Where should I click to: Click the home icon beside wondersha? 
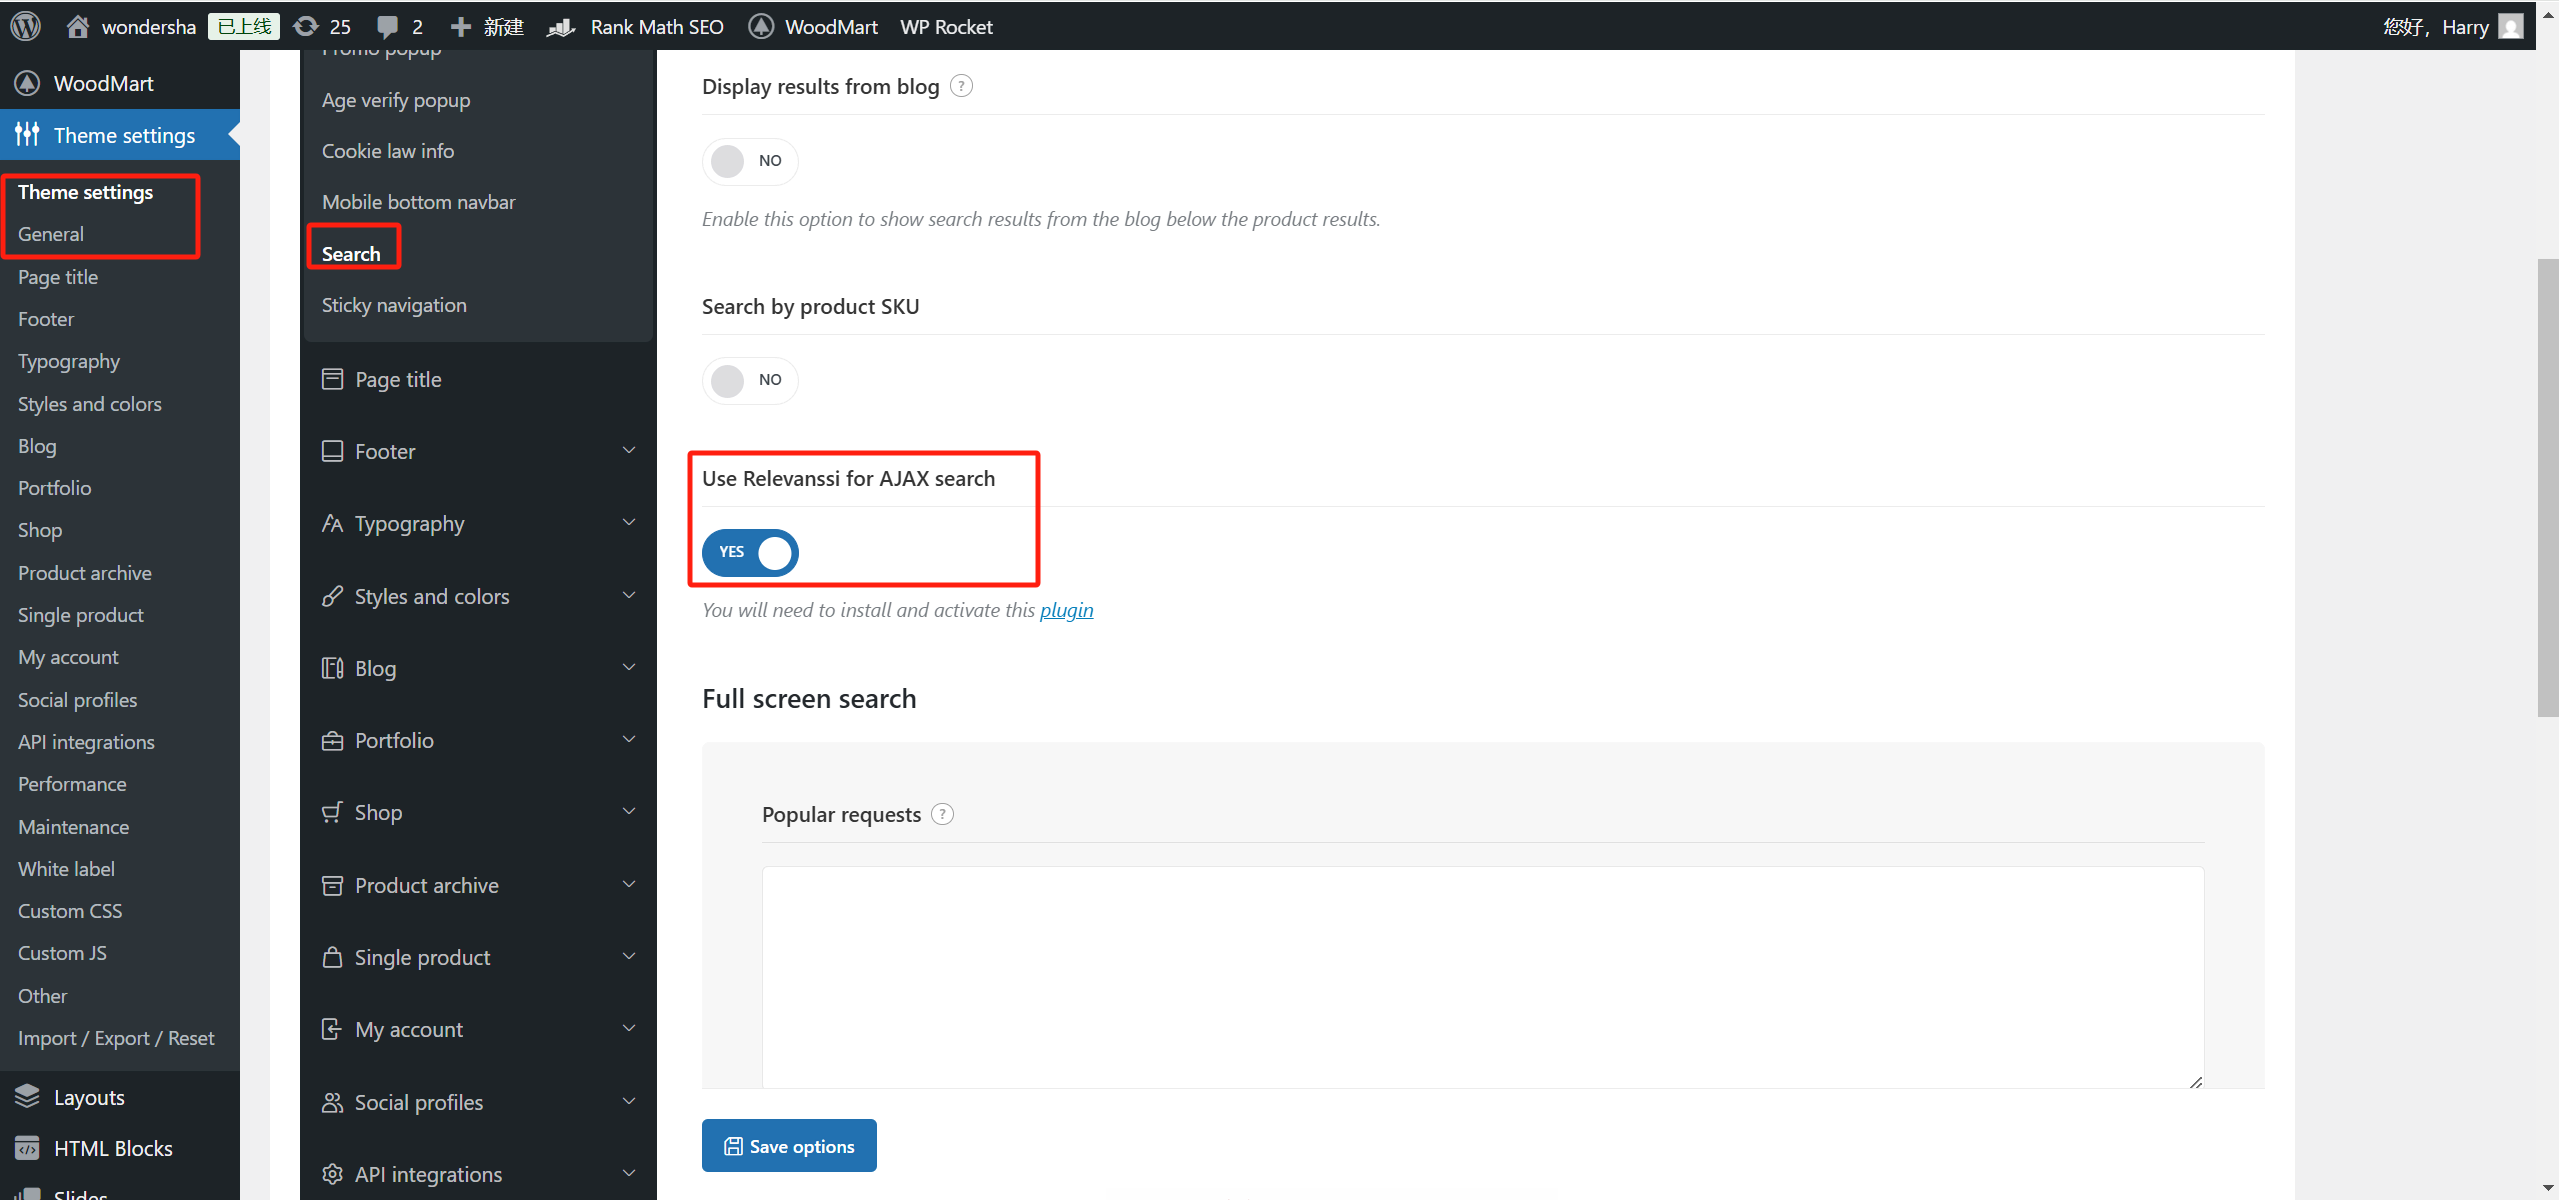(x=77, y=26)
